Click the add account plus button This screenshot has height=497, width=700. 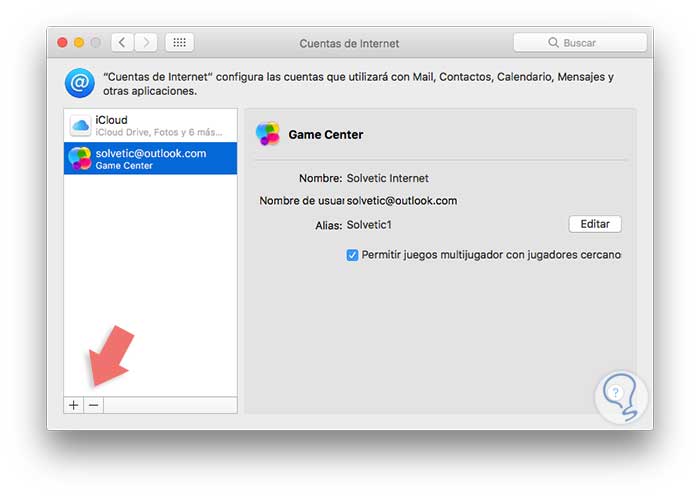click(73, 405)
